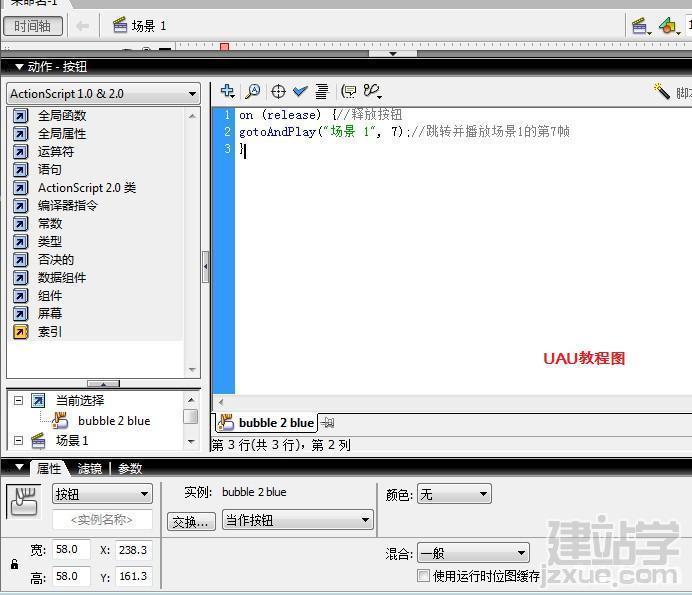Click the script navigator scrollbar thumb

point(191,416)
